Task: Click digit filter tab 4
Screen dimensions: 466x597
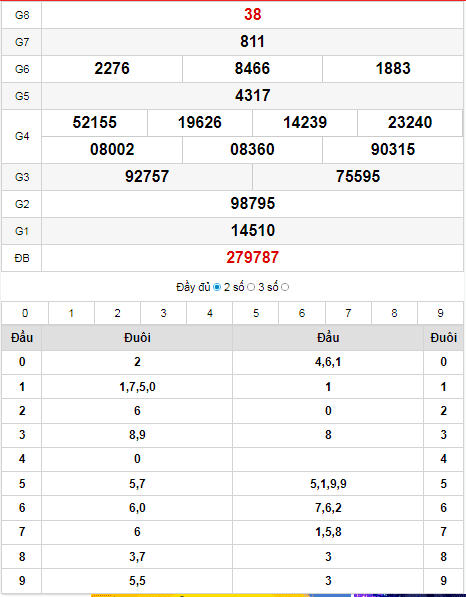Action: 210,313
